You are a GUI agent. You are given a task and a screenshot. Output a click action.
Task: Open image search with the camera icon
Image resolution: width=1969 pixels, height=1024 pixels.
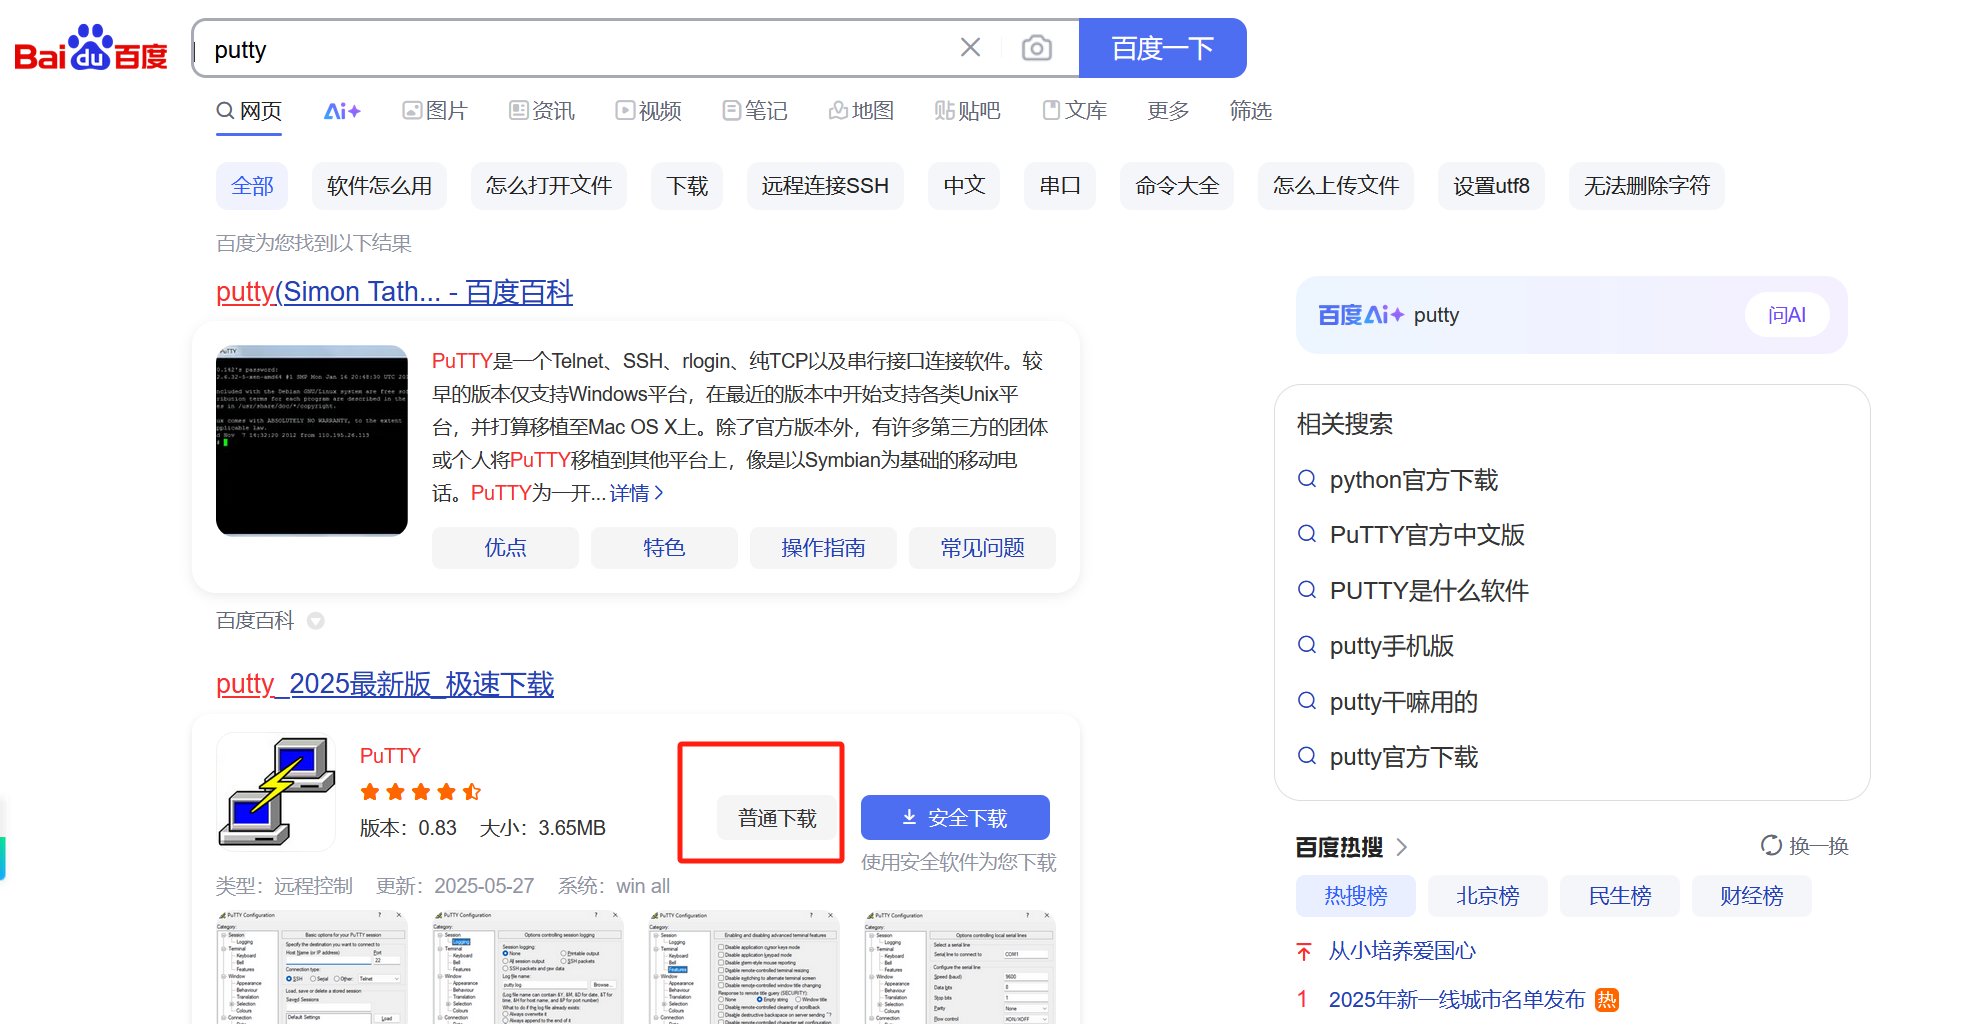(1037, 47)
